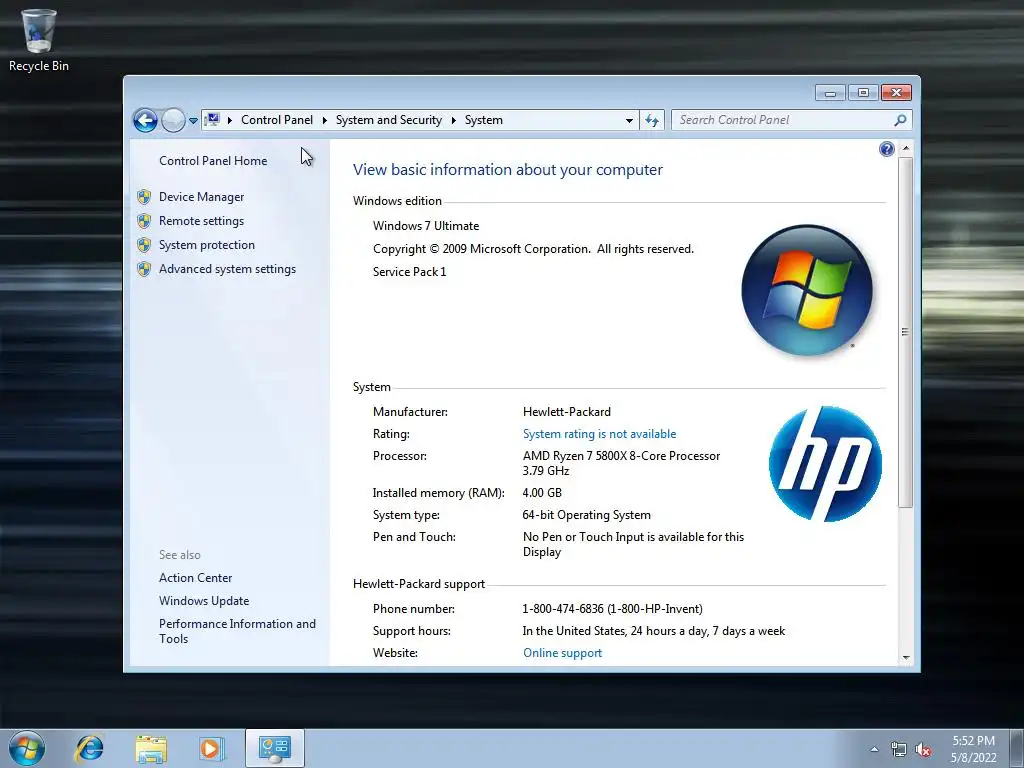This screenshot has width=1024, height=768.
Task: Click the scrollbar down arrow
Action: (906, 658)
